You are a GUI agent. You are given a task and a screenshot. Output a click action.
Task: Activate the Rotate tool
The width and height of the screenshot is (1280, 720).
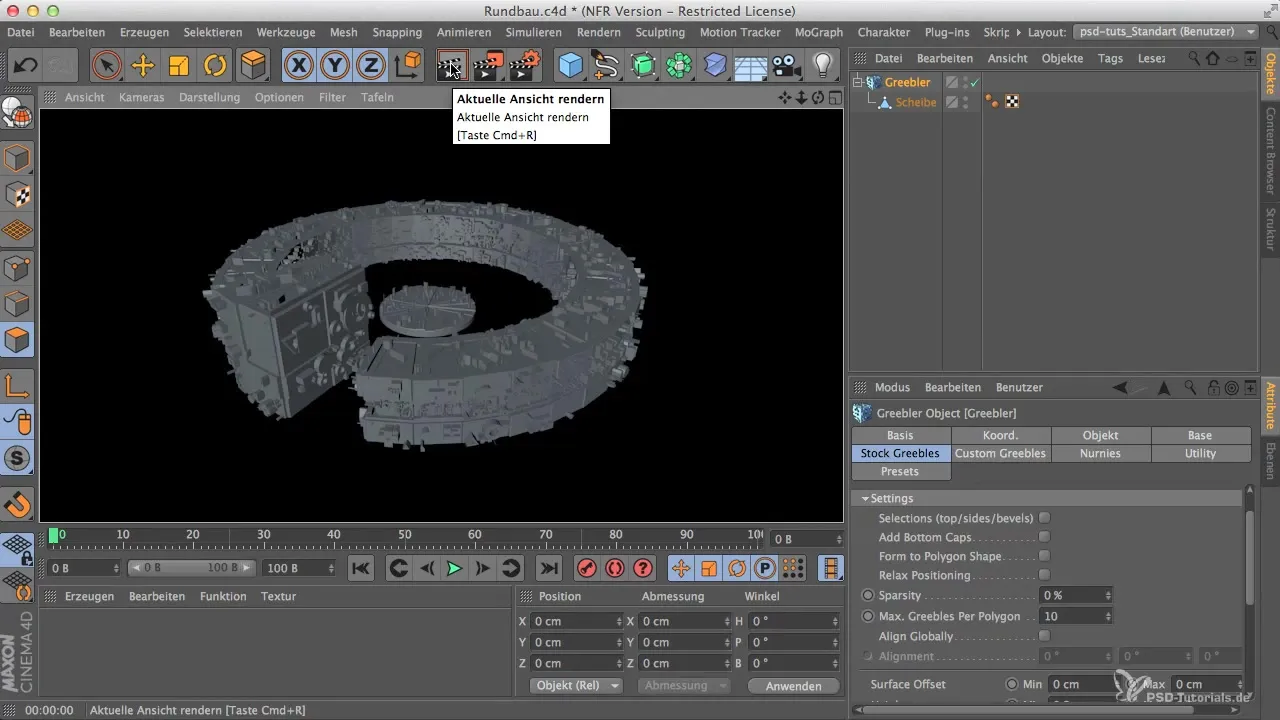[215, 66]
